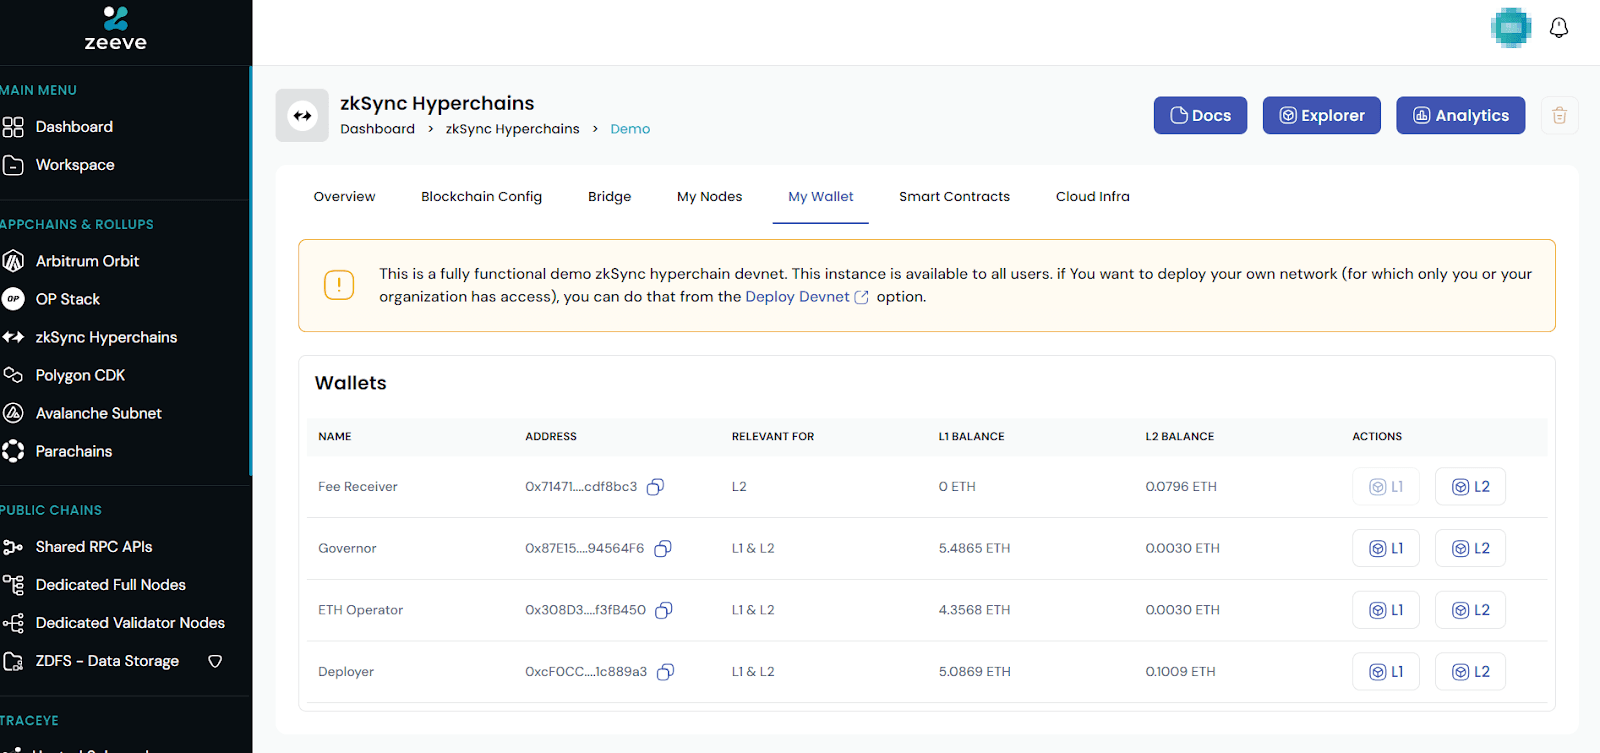Open the user profile avatar
1600x753 pixels.
click(1510, 28)
